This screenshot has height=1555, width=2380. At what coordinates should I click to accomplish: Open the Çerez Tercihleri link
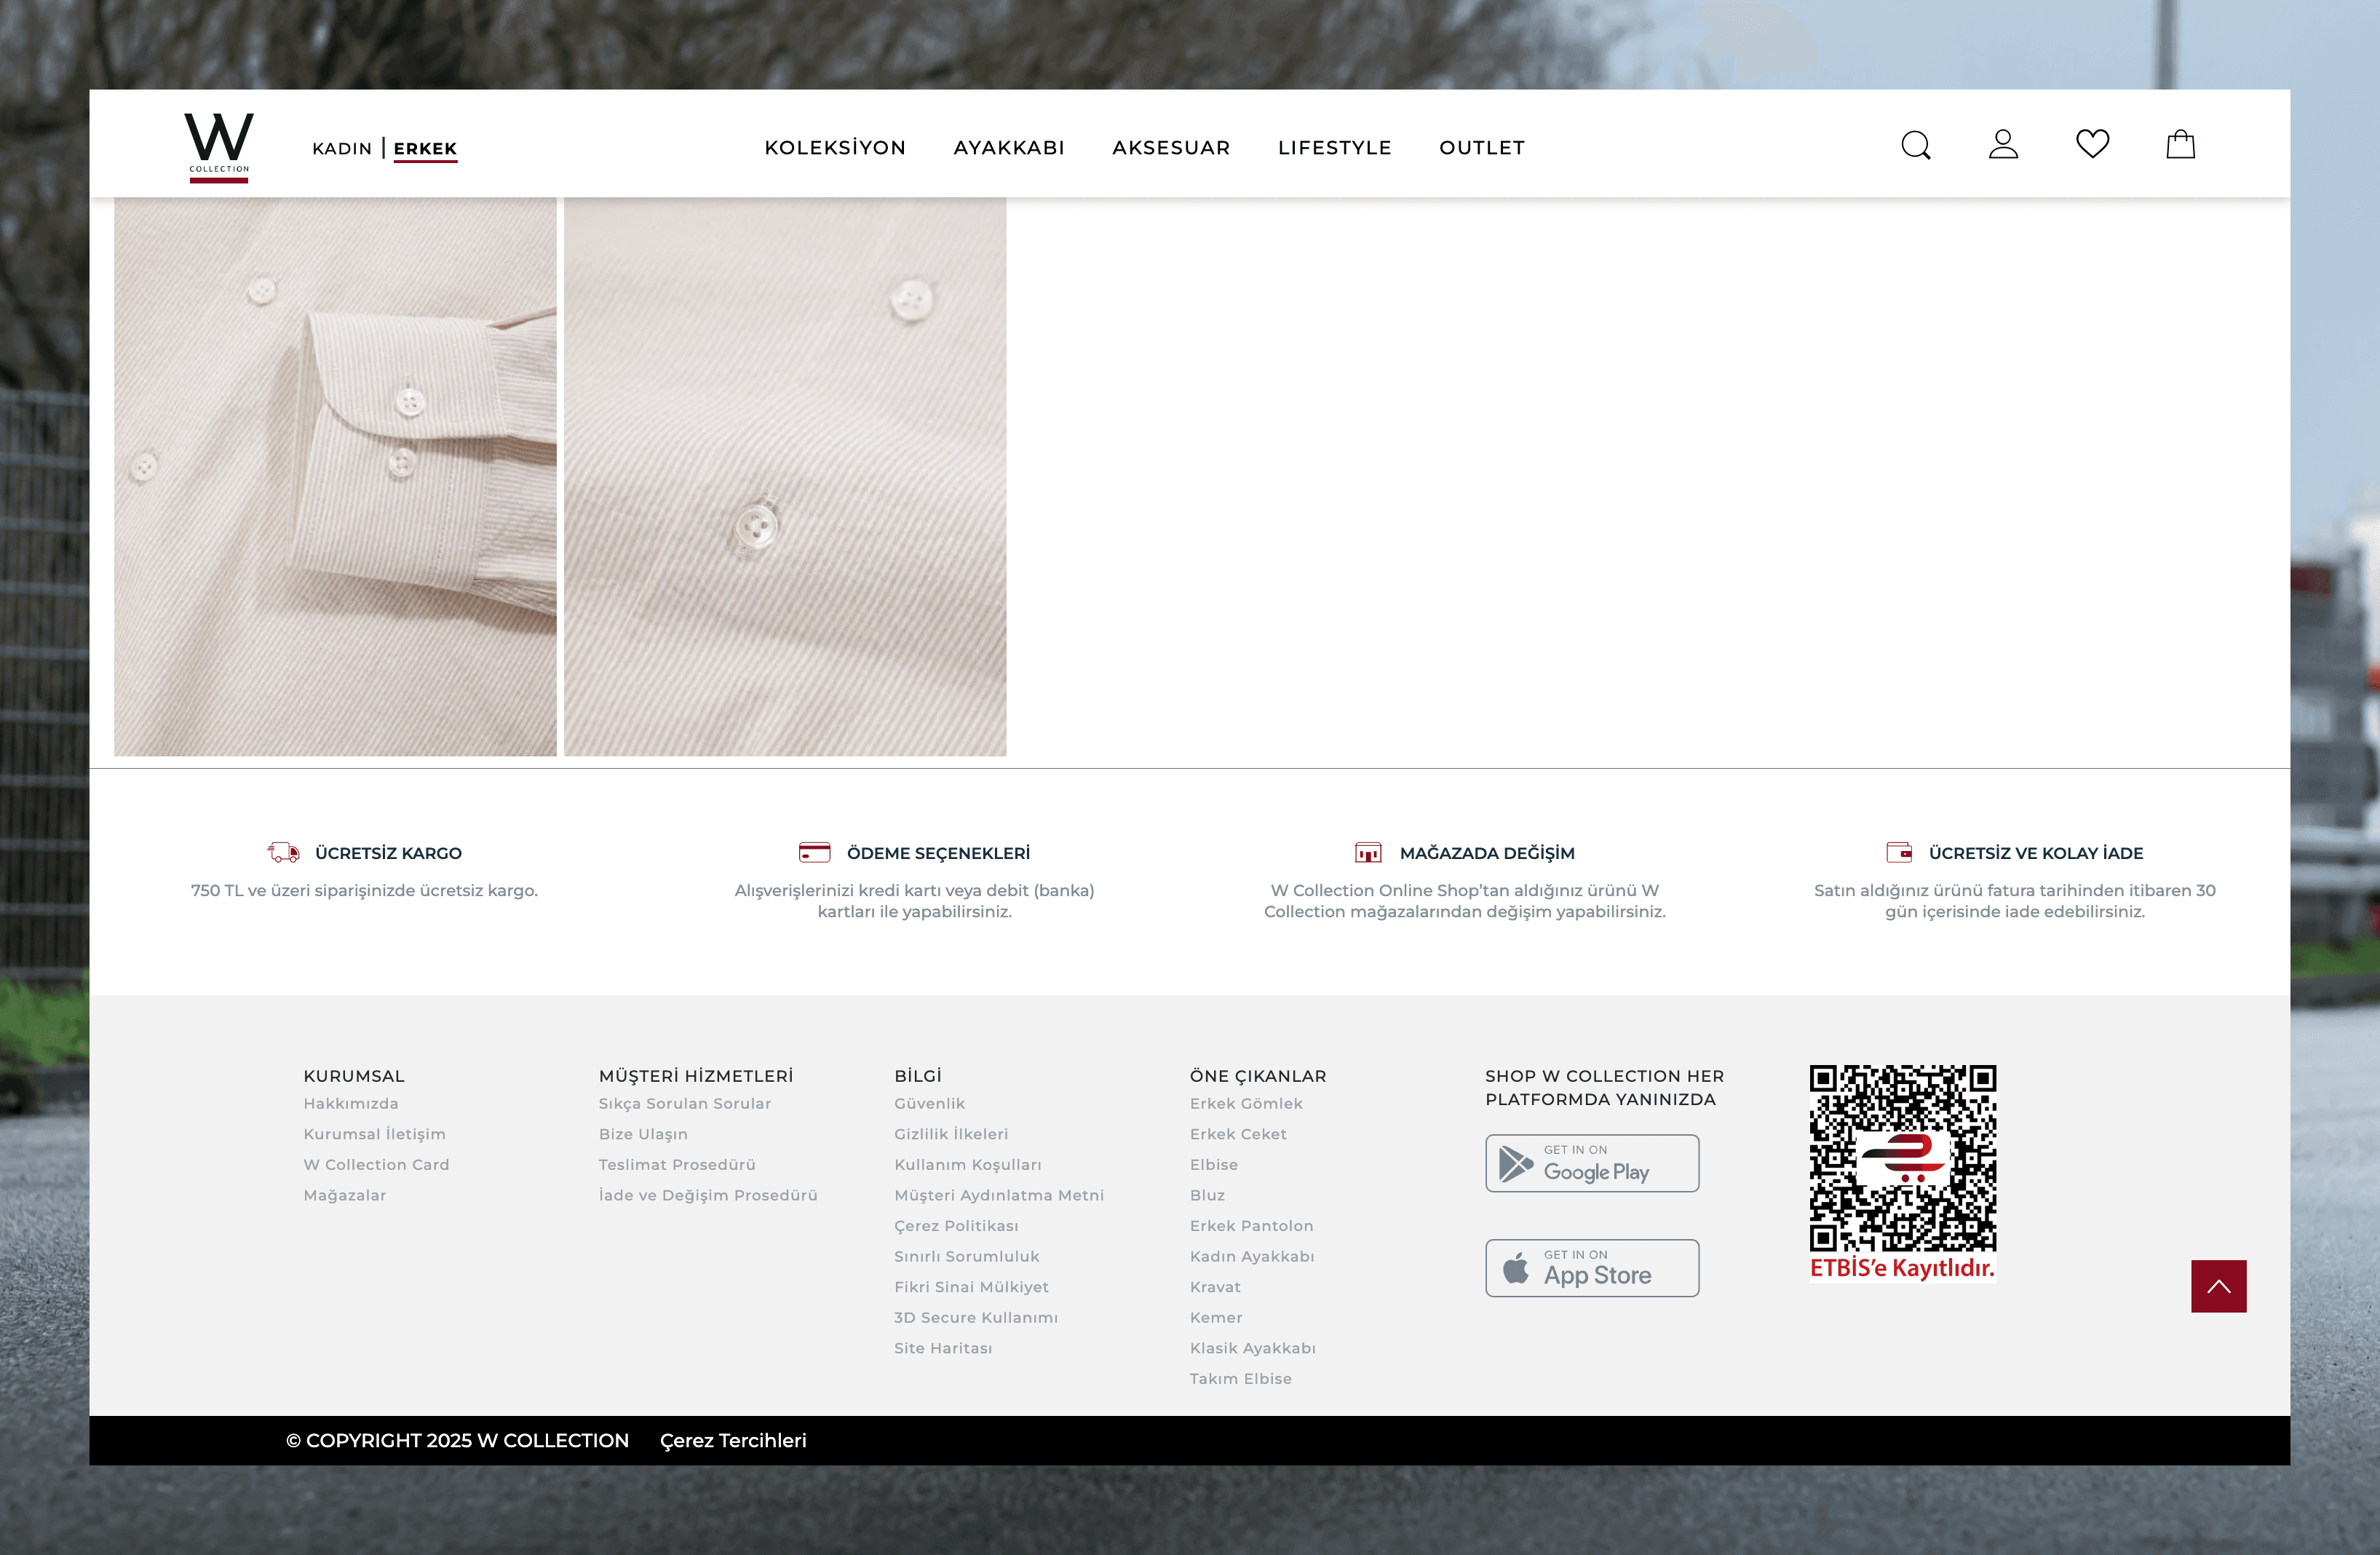[x=733, y=1440]
